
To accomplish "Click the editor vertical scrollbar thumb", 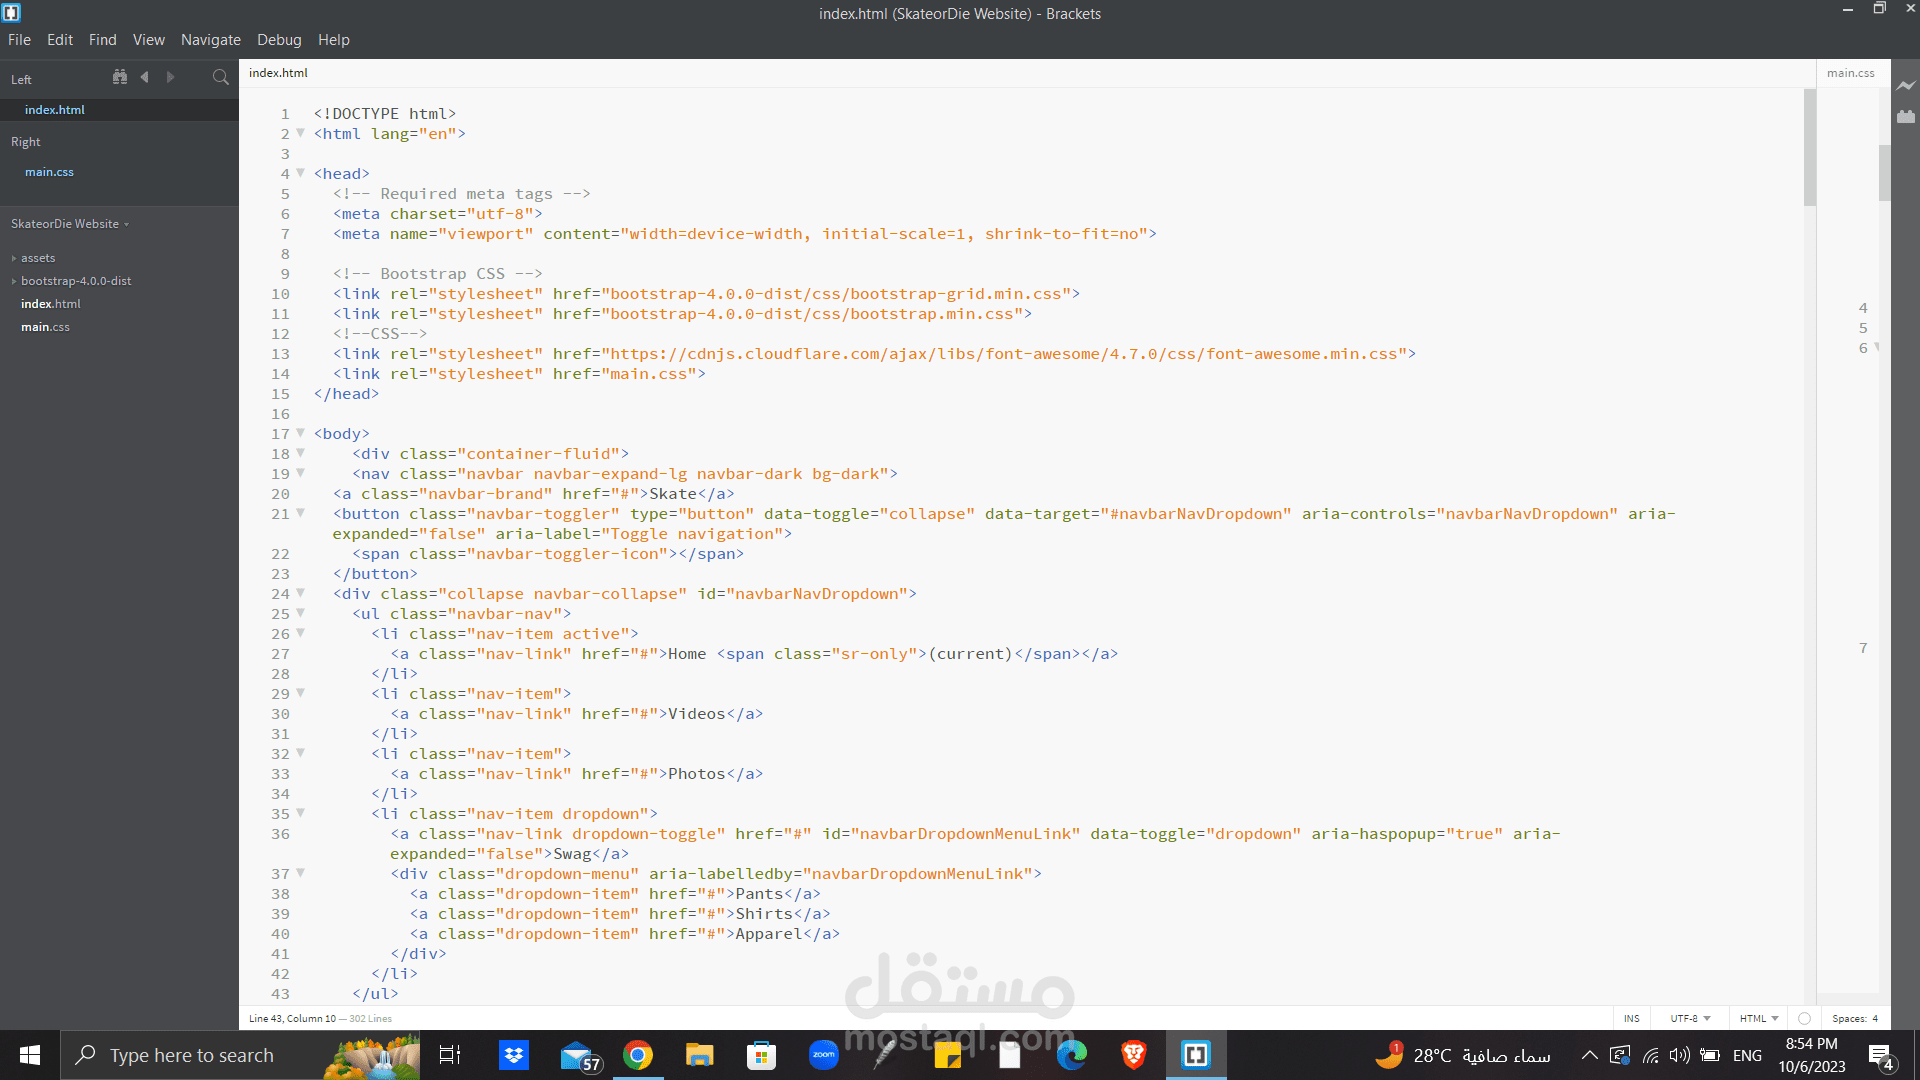I will click(x=1809, y=148).
